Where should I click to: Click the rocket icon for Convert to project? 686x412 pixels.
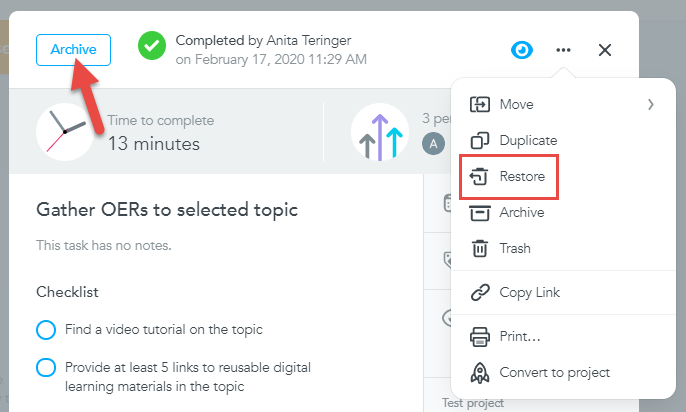(480, 373)
